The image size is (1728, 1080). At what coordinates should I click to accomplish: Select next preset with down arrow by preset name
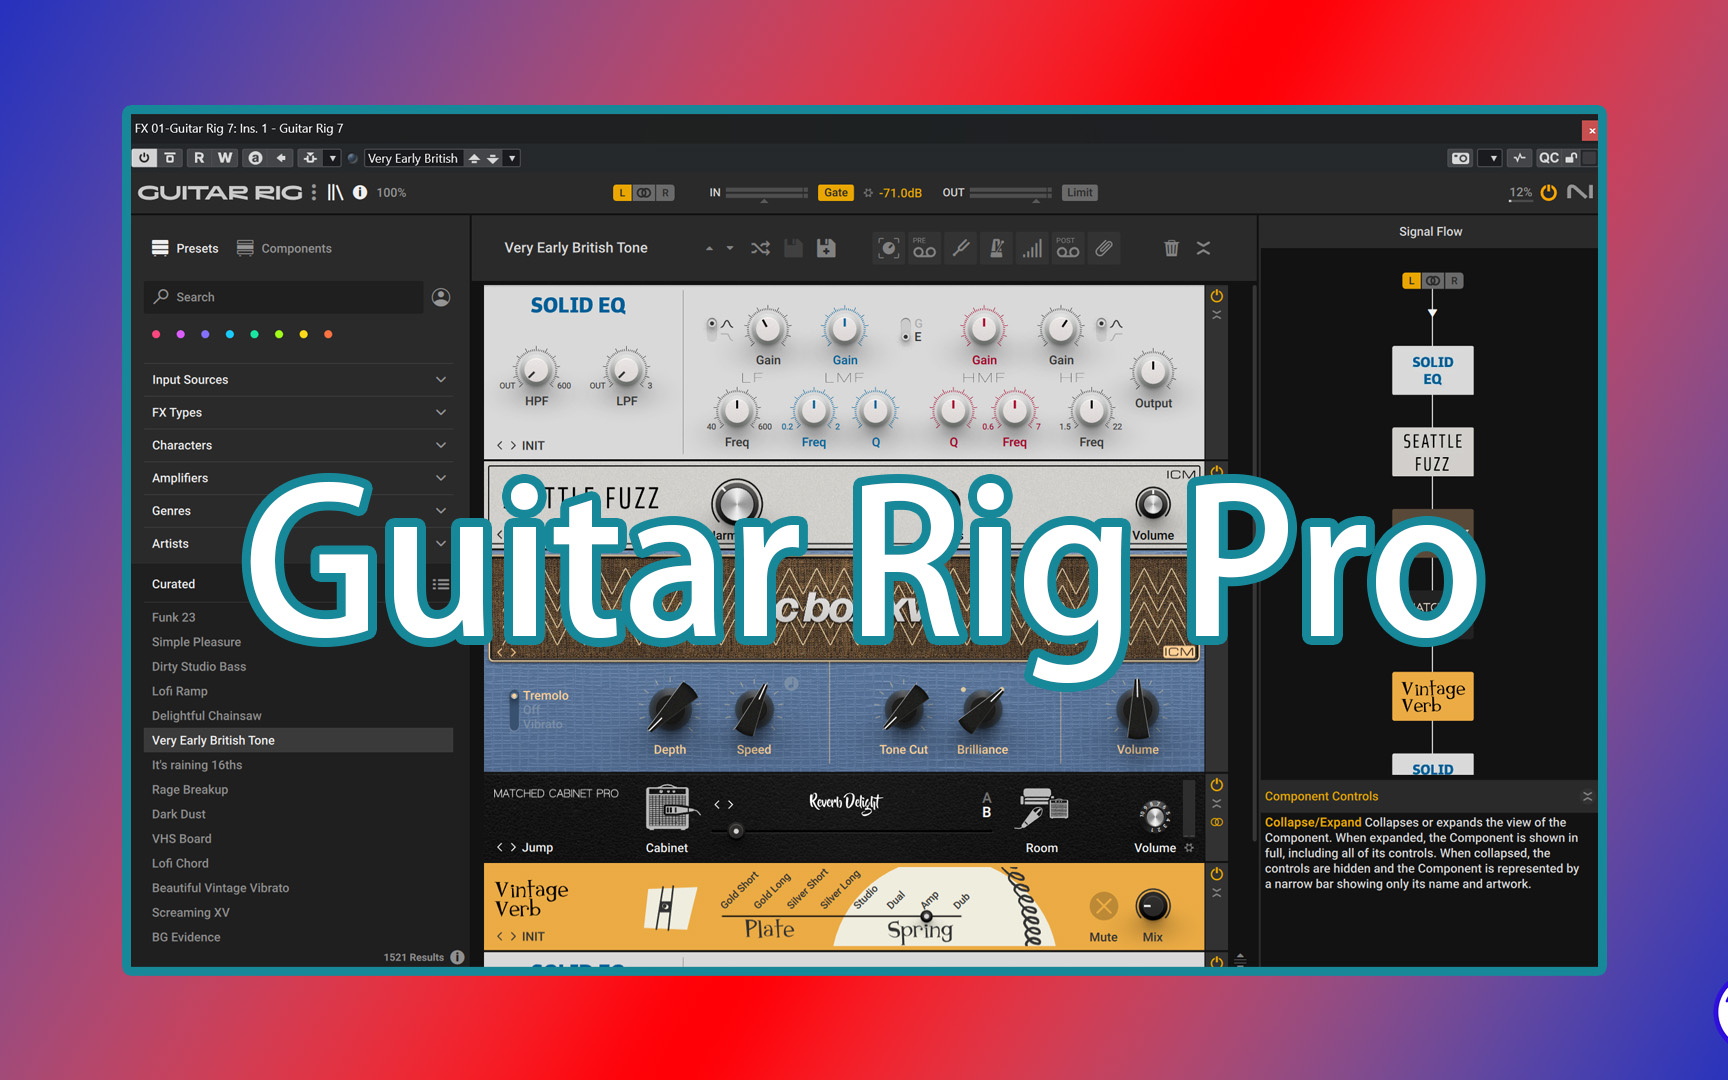point(730,248)
